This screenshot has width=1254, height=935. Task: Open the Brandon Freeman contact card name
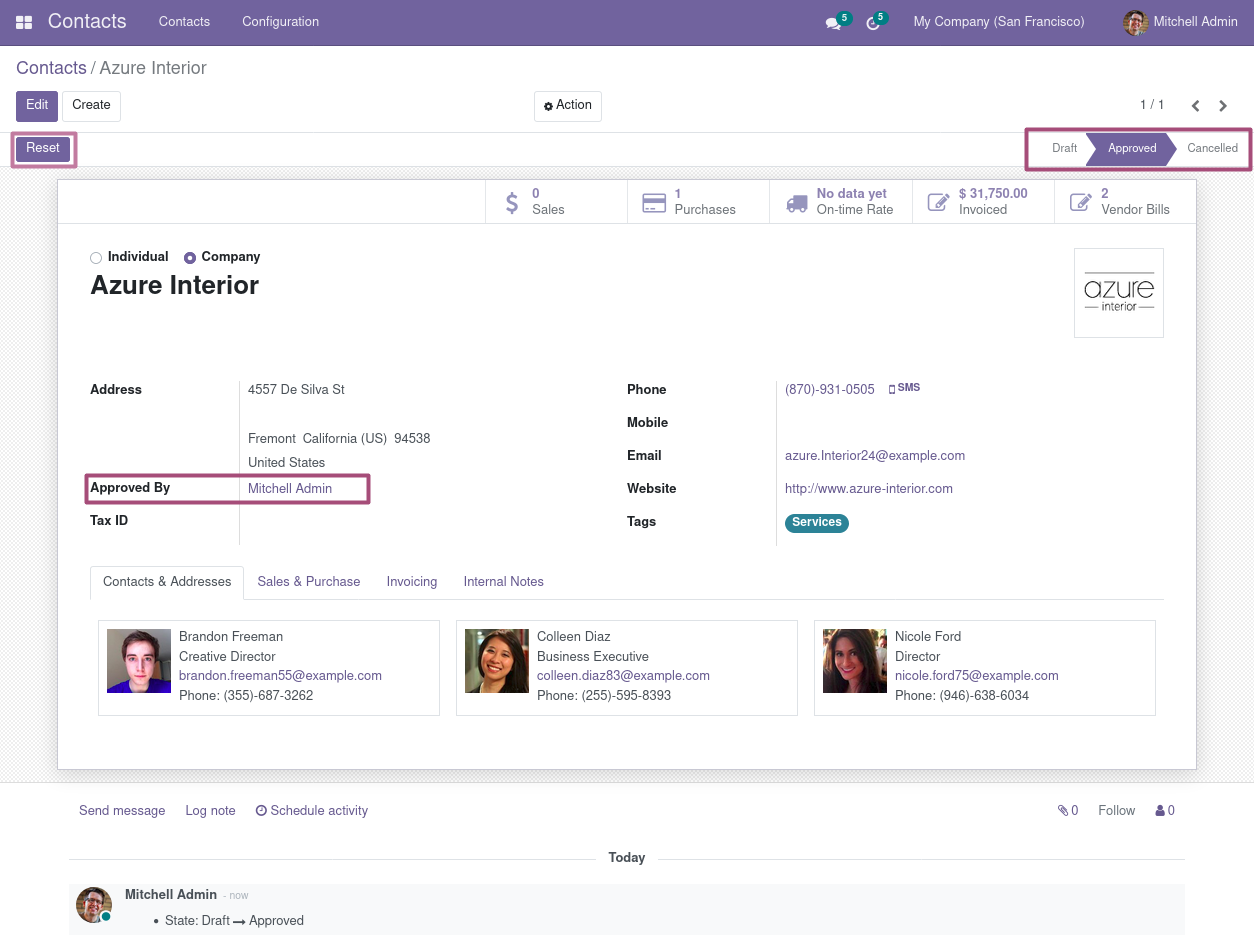click(x=231, y=637)
